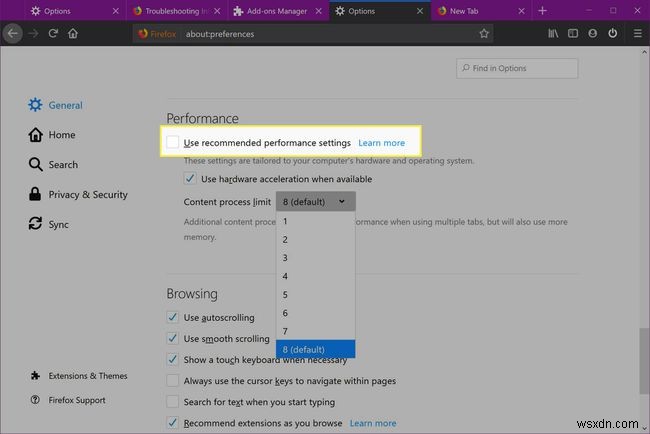Select the active Options tab
Viewport: 650px width, 434px height.
(x=379, y=11)
